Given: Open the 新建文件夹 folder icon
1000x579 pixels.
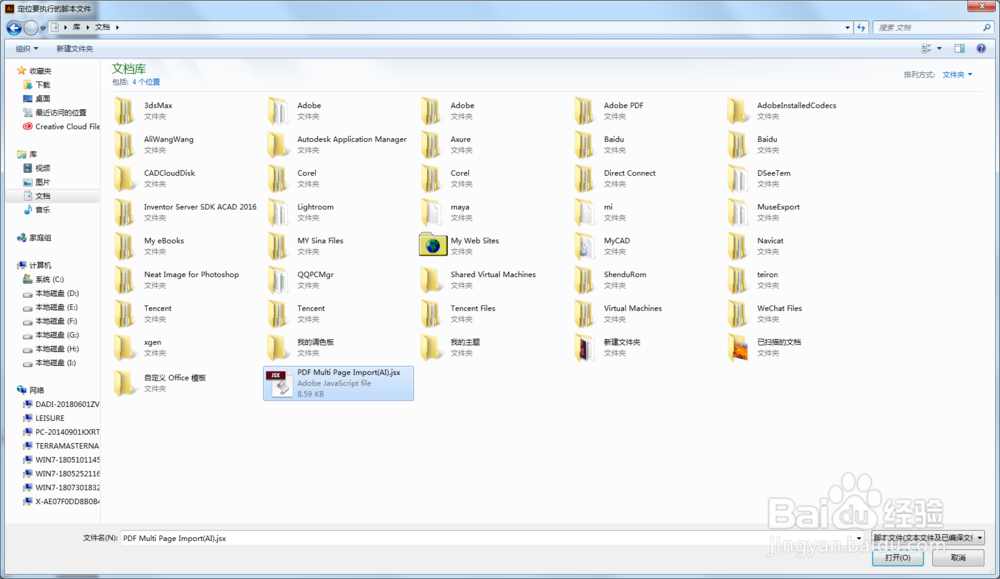Looking at the screenshot, I should (584, 348).
